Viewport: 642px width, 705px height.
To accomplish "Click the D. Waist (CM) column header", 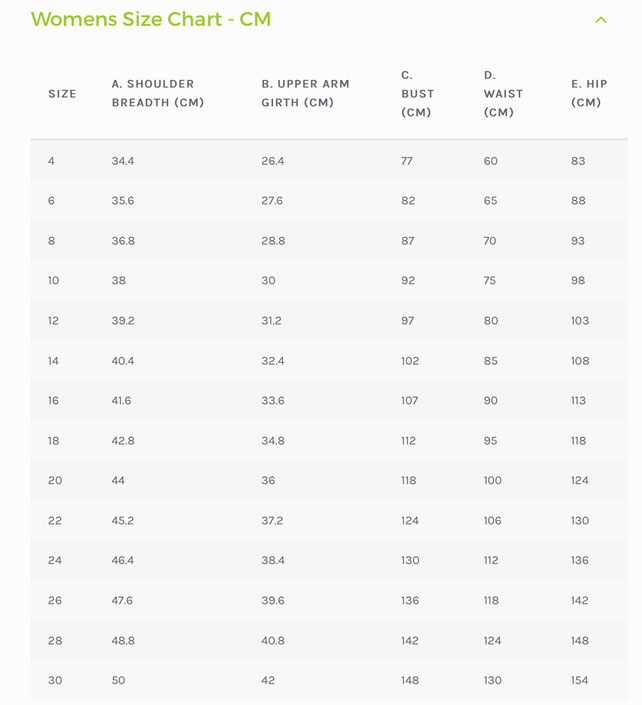I will pyautogui.click(x=503, y=94).
